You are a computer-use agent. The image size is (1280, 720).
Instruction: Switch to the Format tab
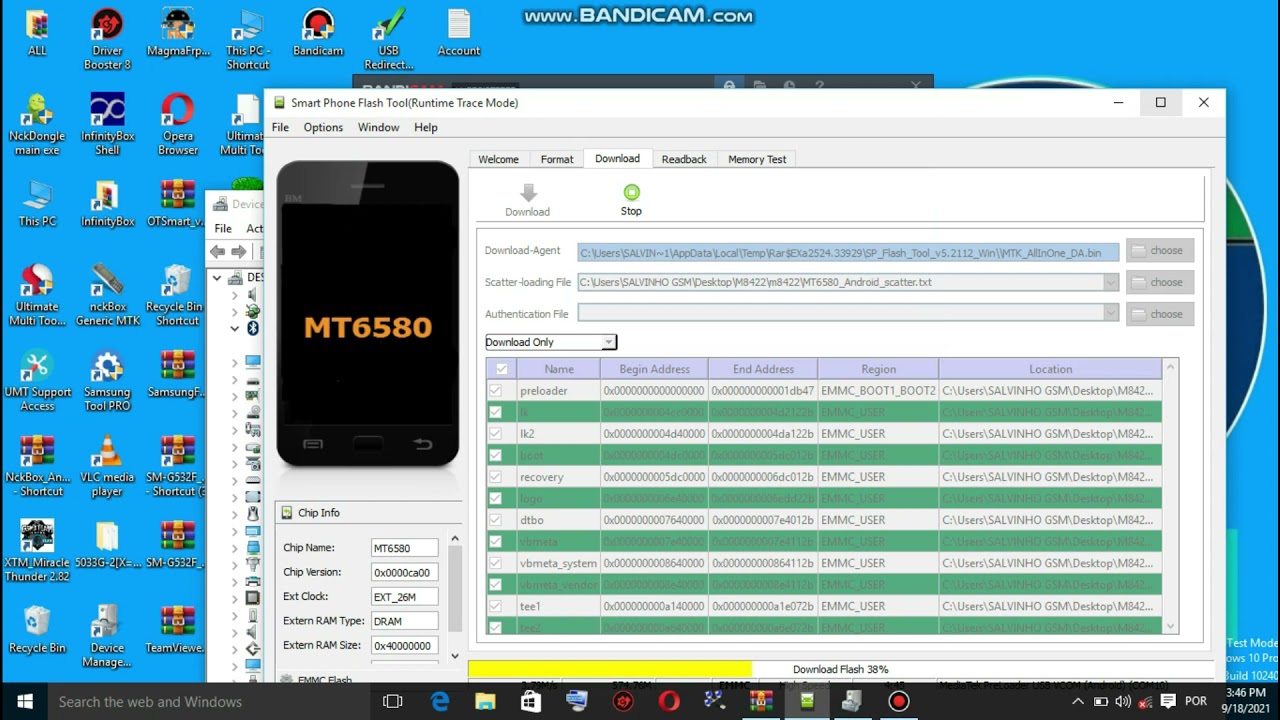click(x=557, y=159)
